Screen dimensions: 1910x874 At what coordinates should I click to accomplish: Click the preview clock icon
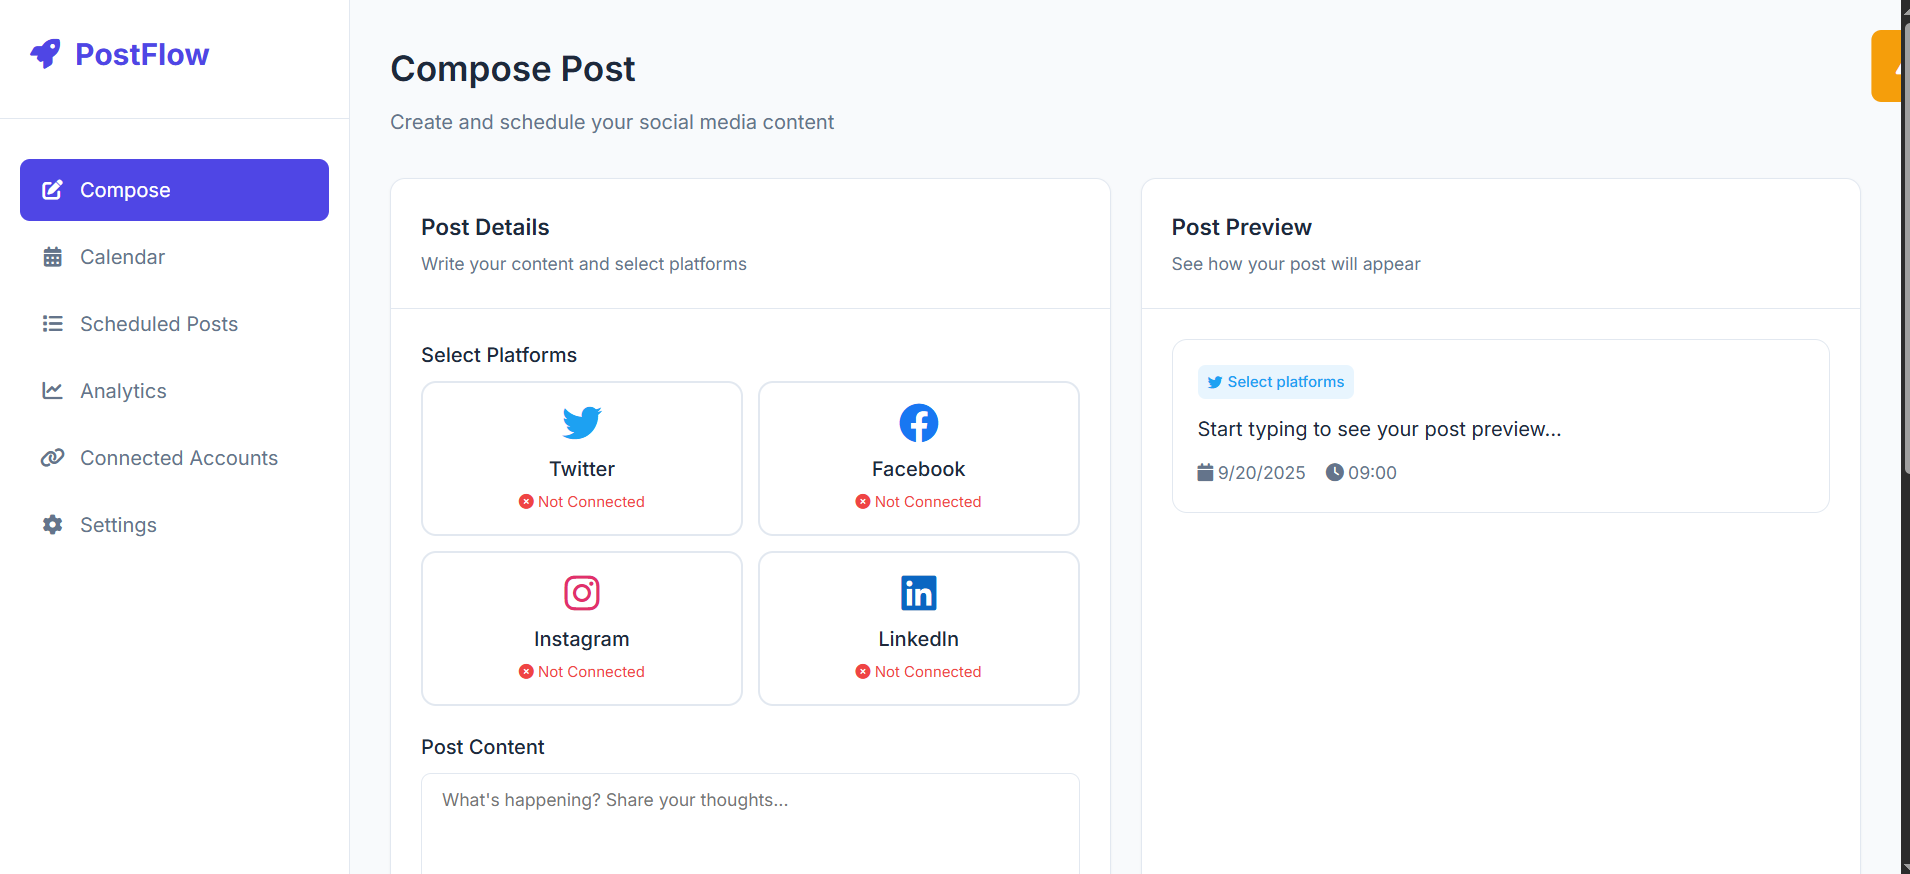[x=1335, y=472]
